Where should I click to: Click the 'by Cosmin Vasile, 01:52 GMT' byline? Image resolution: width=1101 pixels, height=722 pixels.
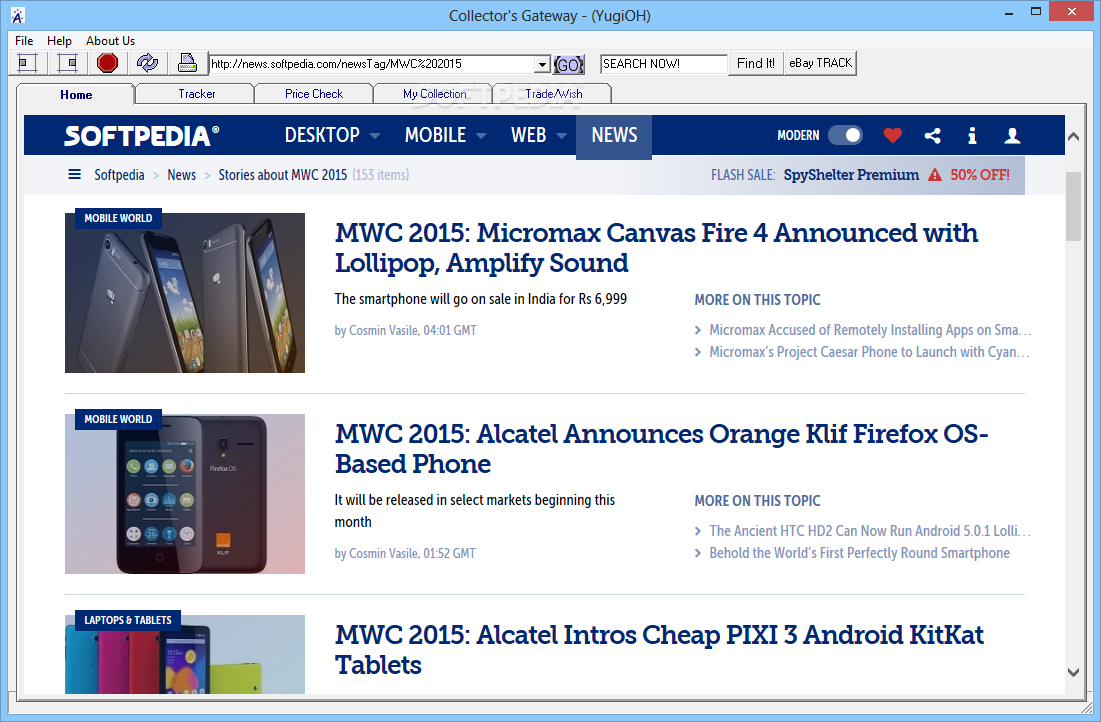click(x=405, y=553)
